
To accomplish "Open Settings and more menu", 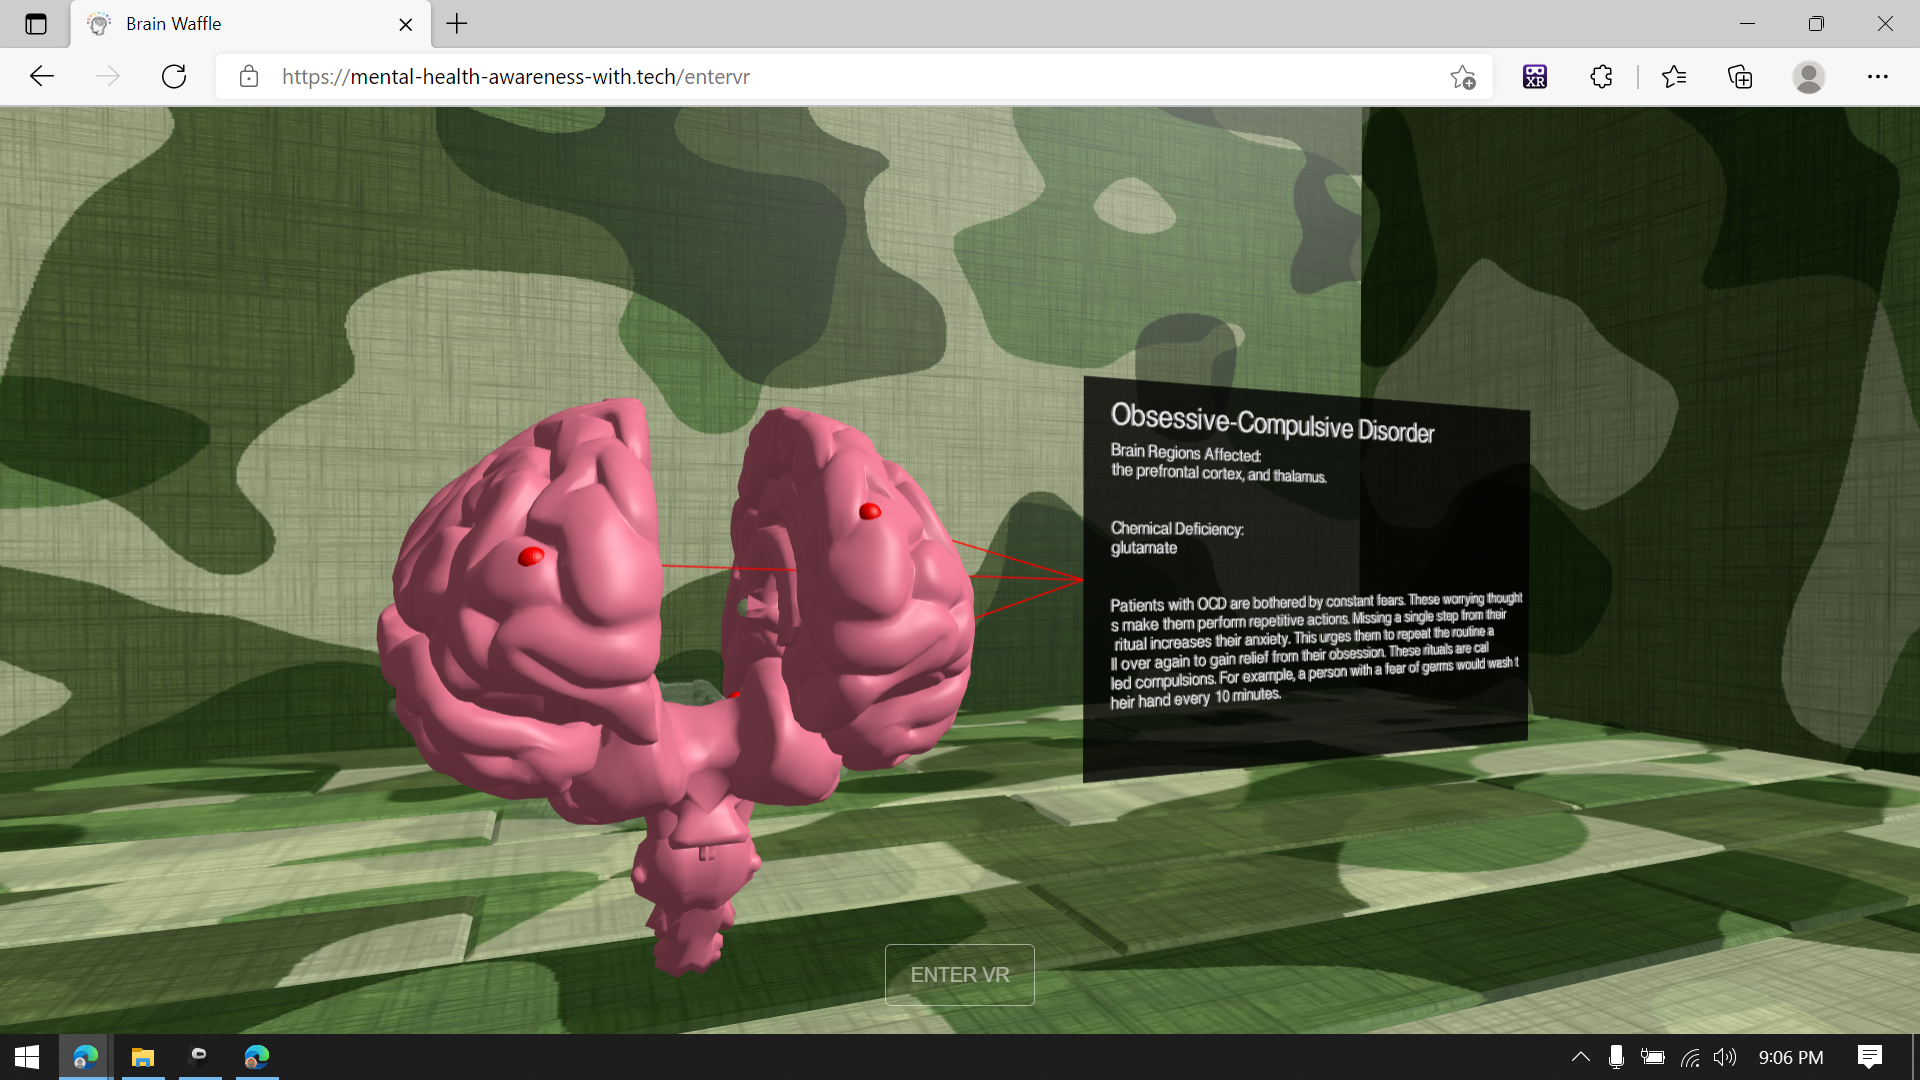I will [1877, 77].
